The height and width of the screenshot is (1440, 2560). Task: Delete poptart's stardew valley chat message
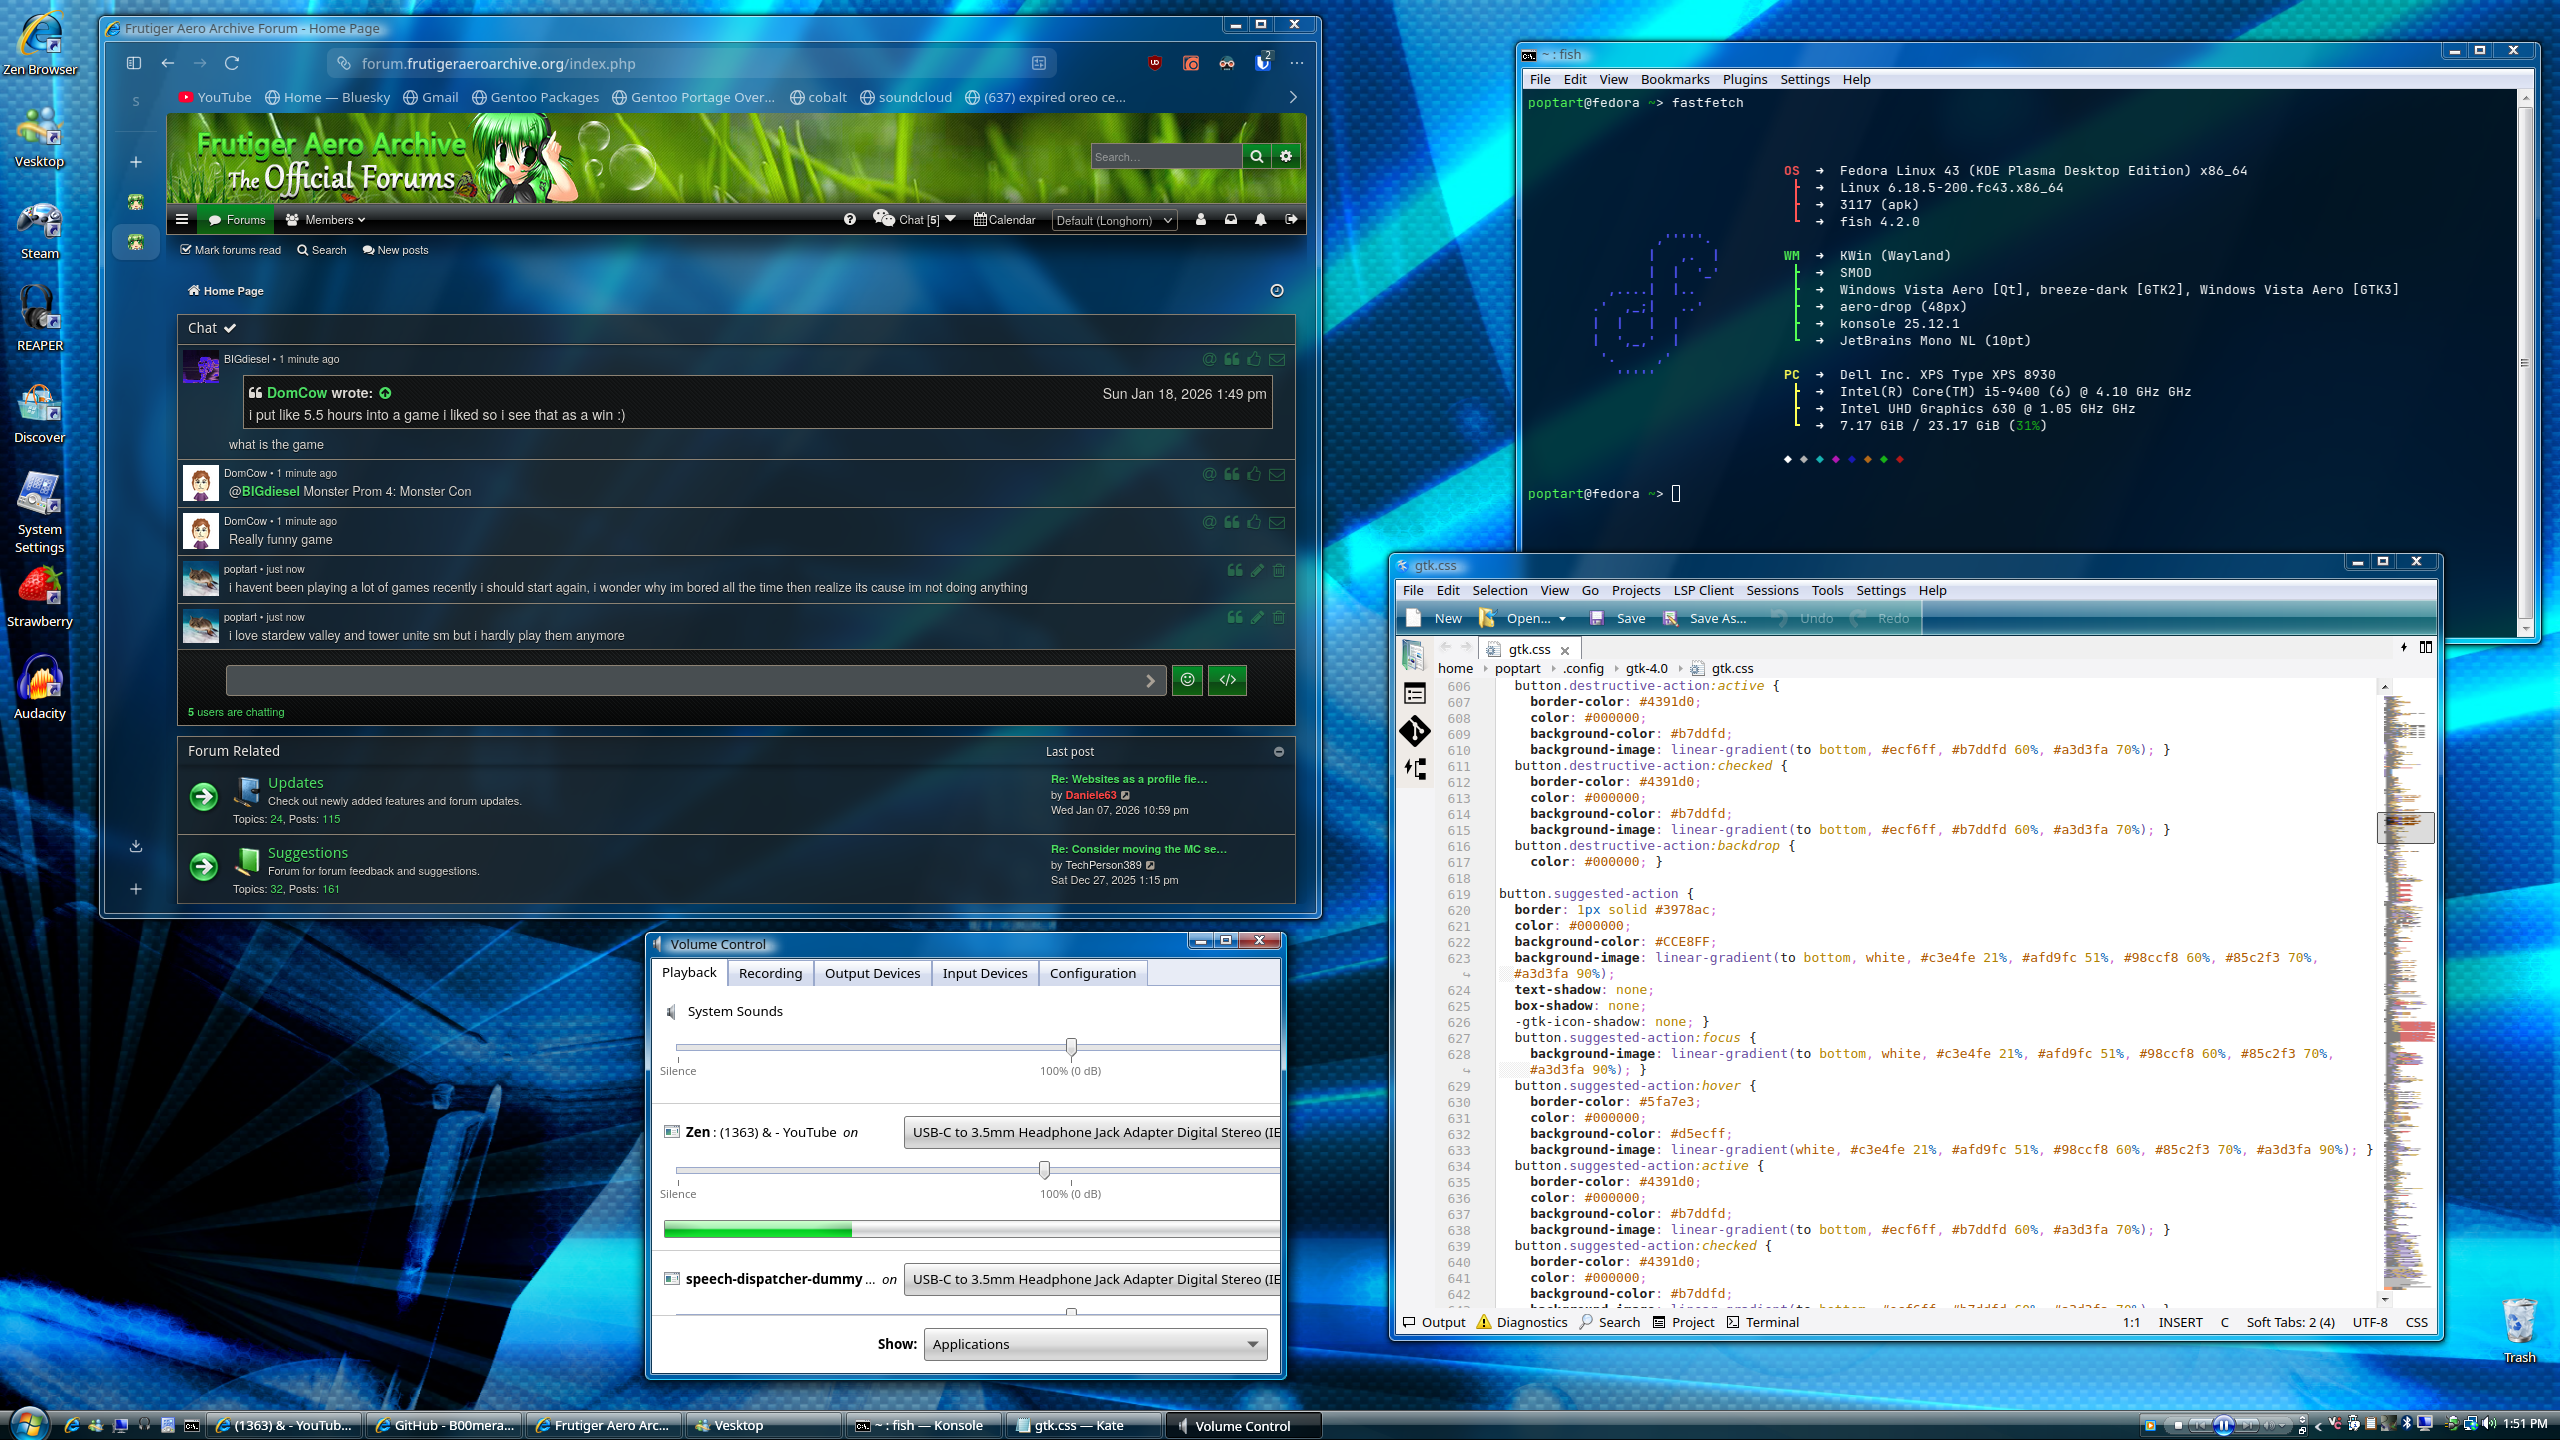pyautogui.click(x=1279, y=617)
